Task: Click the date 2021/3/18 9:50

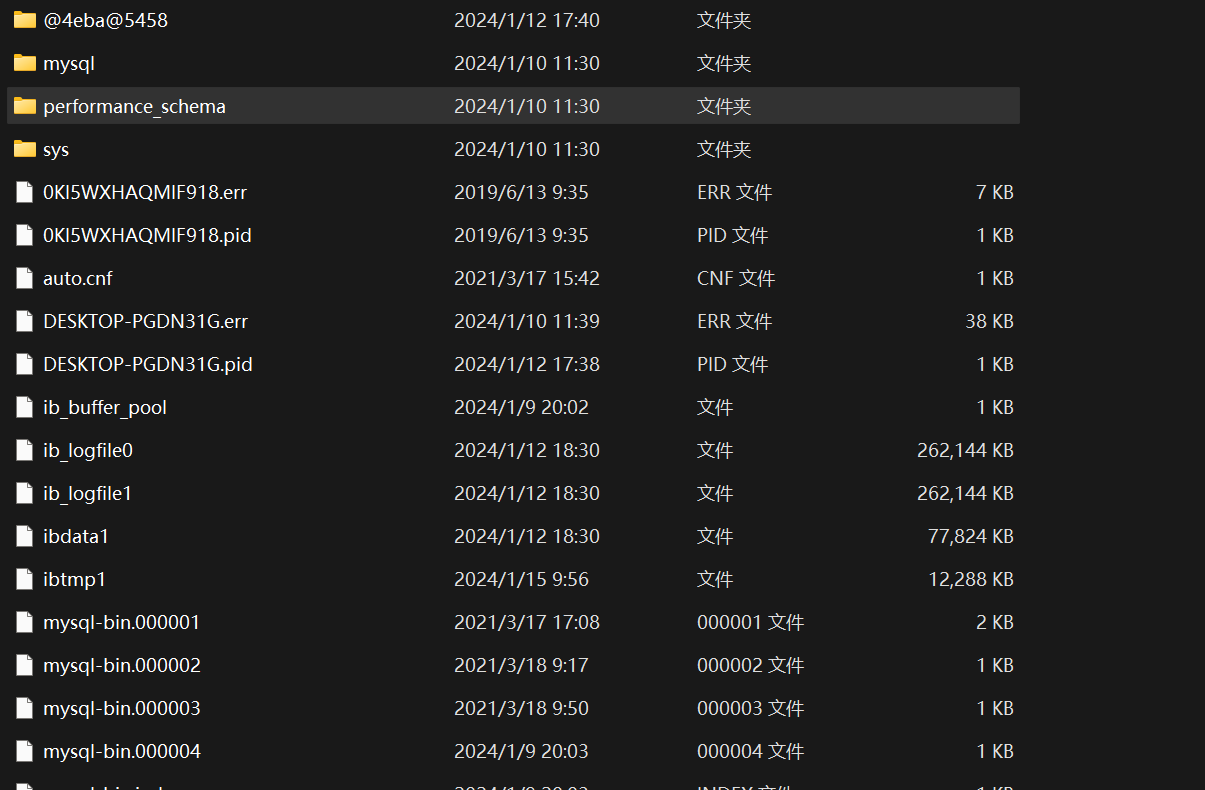Action: click(521, 708)
